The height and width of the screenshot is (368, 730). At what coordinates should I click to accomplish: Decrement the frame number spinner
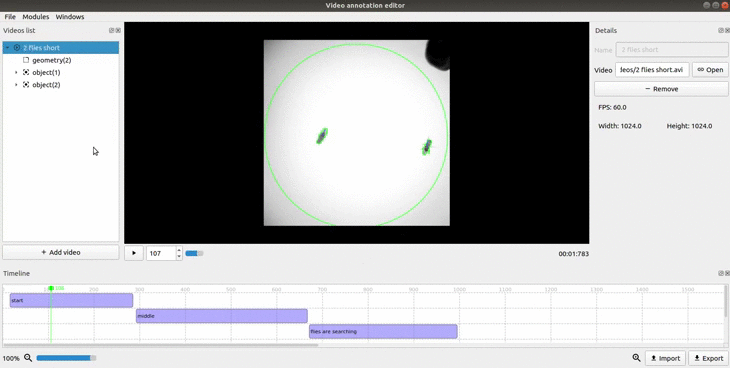pos(179,256)
